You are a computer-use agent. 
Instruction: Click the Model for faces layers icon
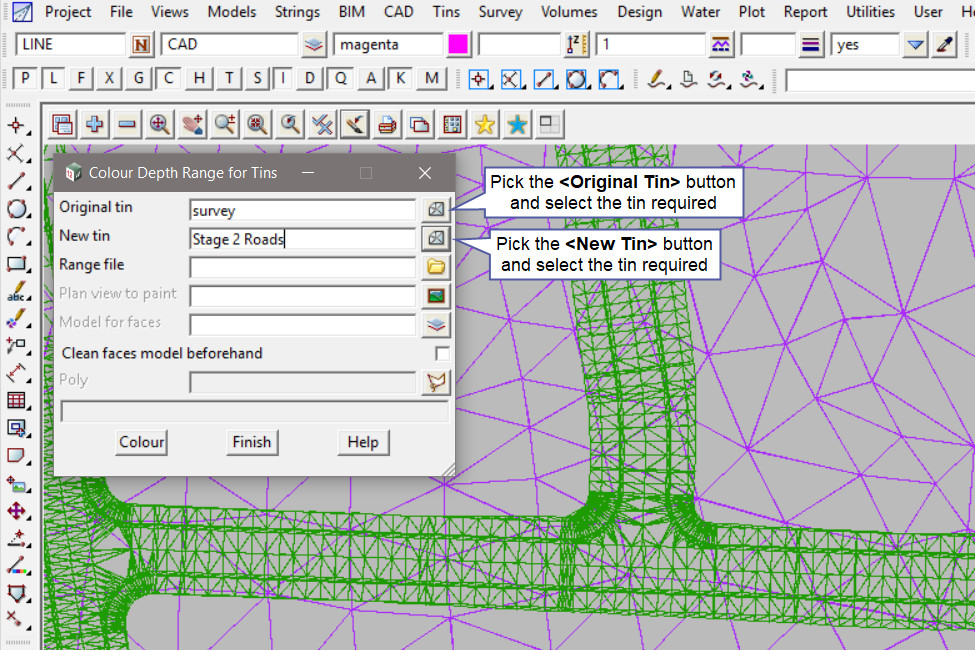(435, 324)
